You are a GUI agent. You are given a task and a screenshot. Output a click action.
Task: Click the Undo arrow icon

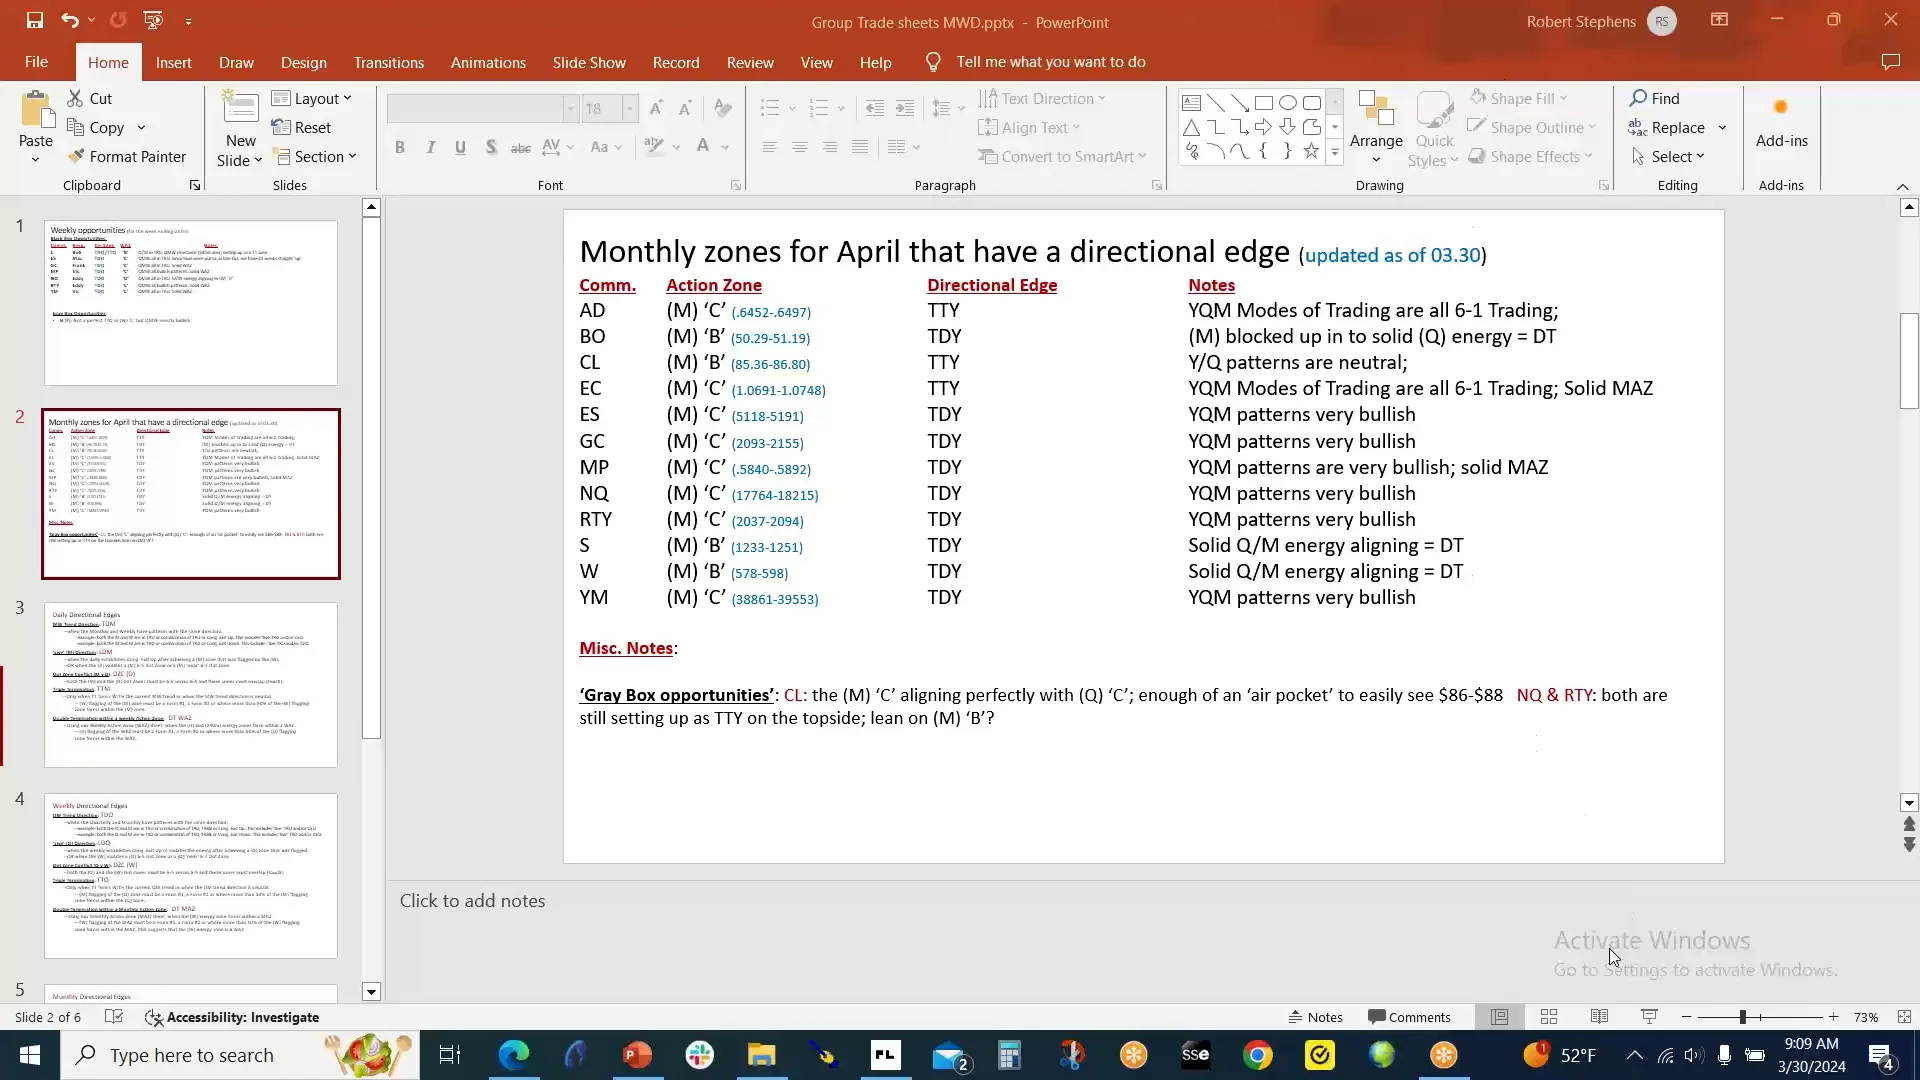point(69,20)
